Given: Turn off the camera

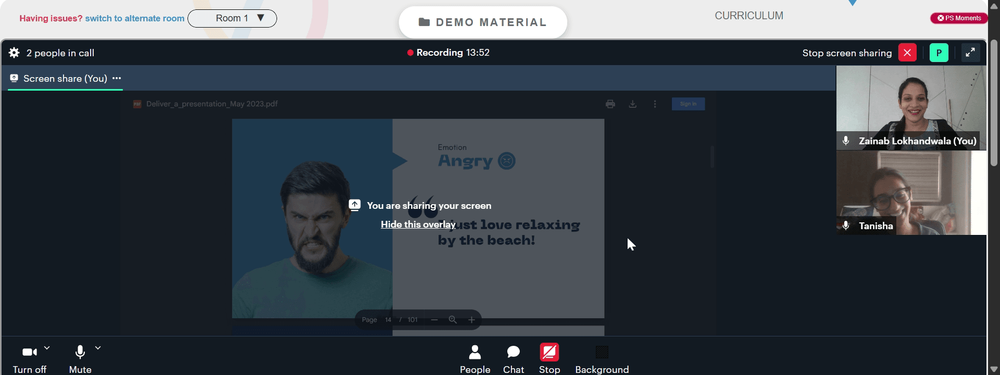Looking at the screenshot, I should pos(29,359).
